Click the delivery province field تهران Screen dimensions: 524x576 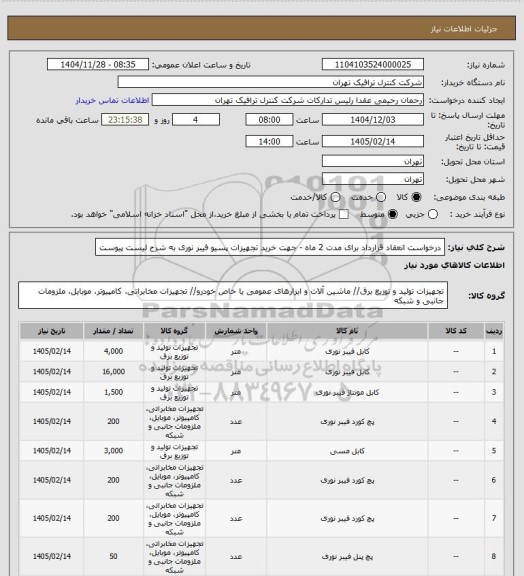click(x=373, y=161)
